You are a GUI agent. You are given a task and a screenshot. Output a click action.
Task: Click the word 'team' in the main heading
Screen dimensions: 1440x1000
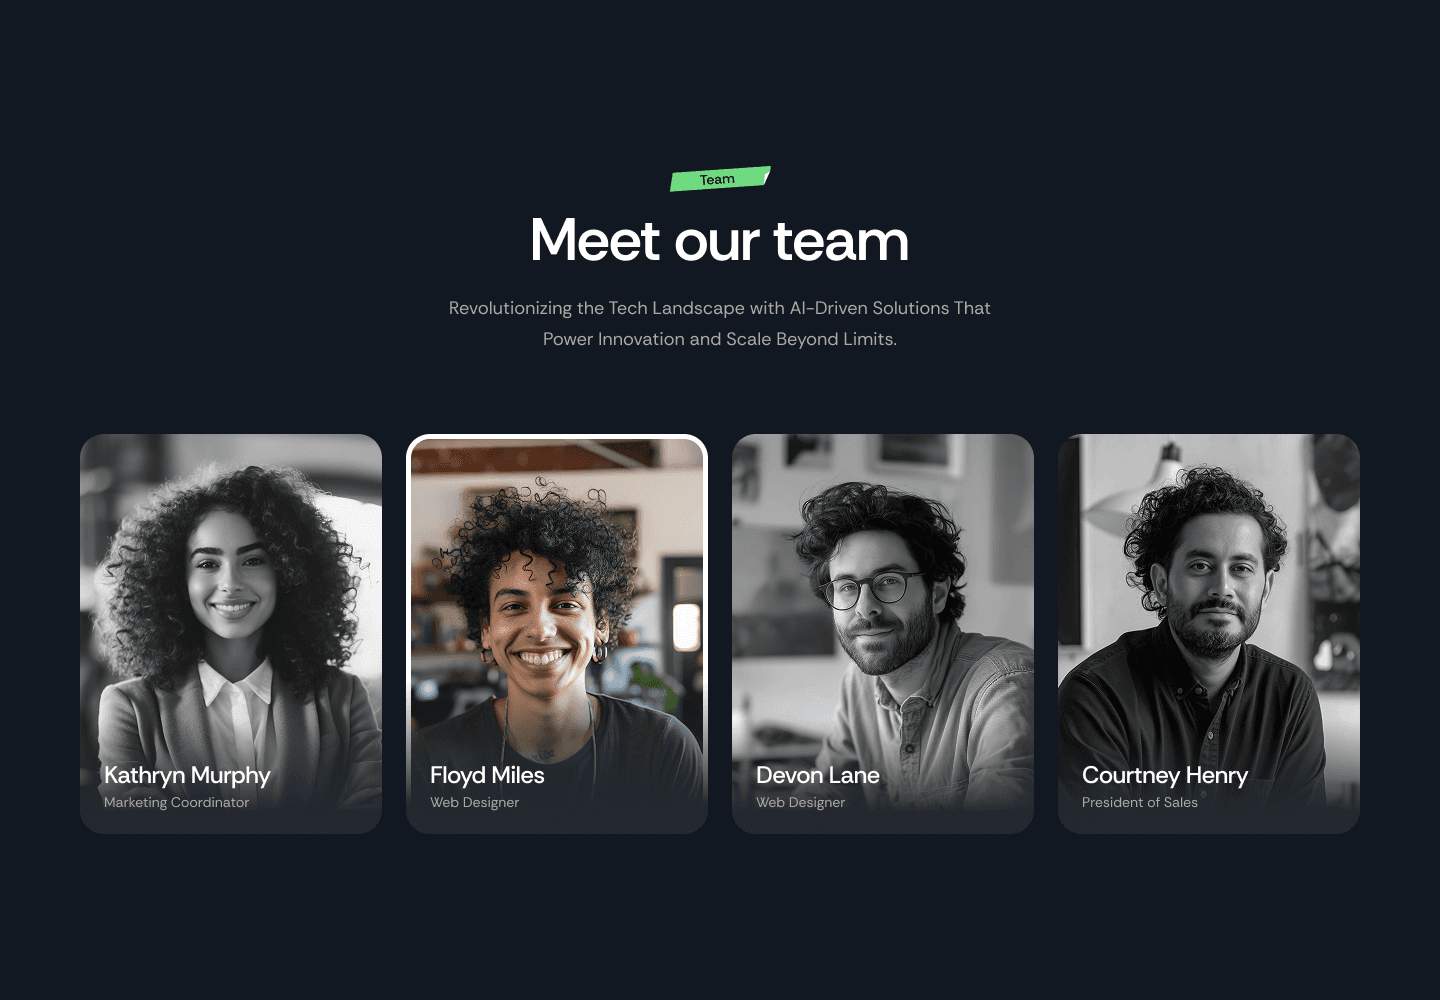(840, 241)
